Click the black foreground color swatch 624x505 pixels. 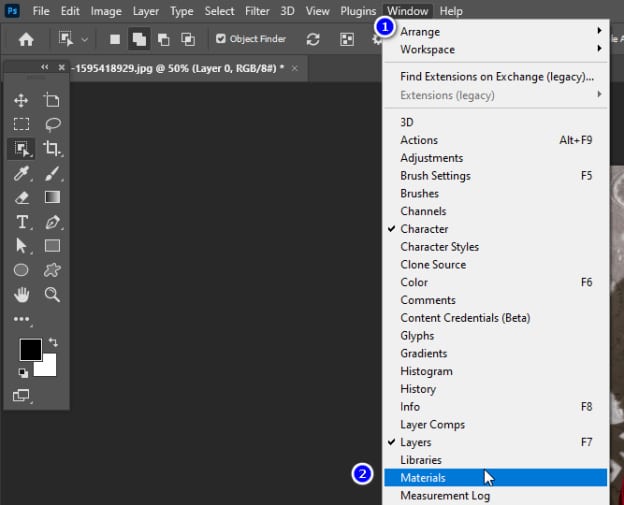pos(30,350)
